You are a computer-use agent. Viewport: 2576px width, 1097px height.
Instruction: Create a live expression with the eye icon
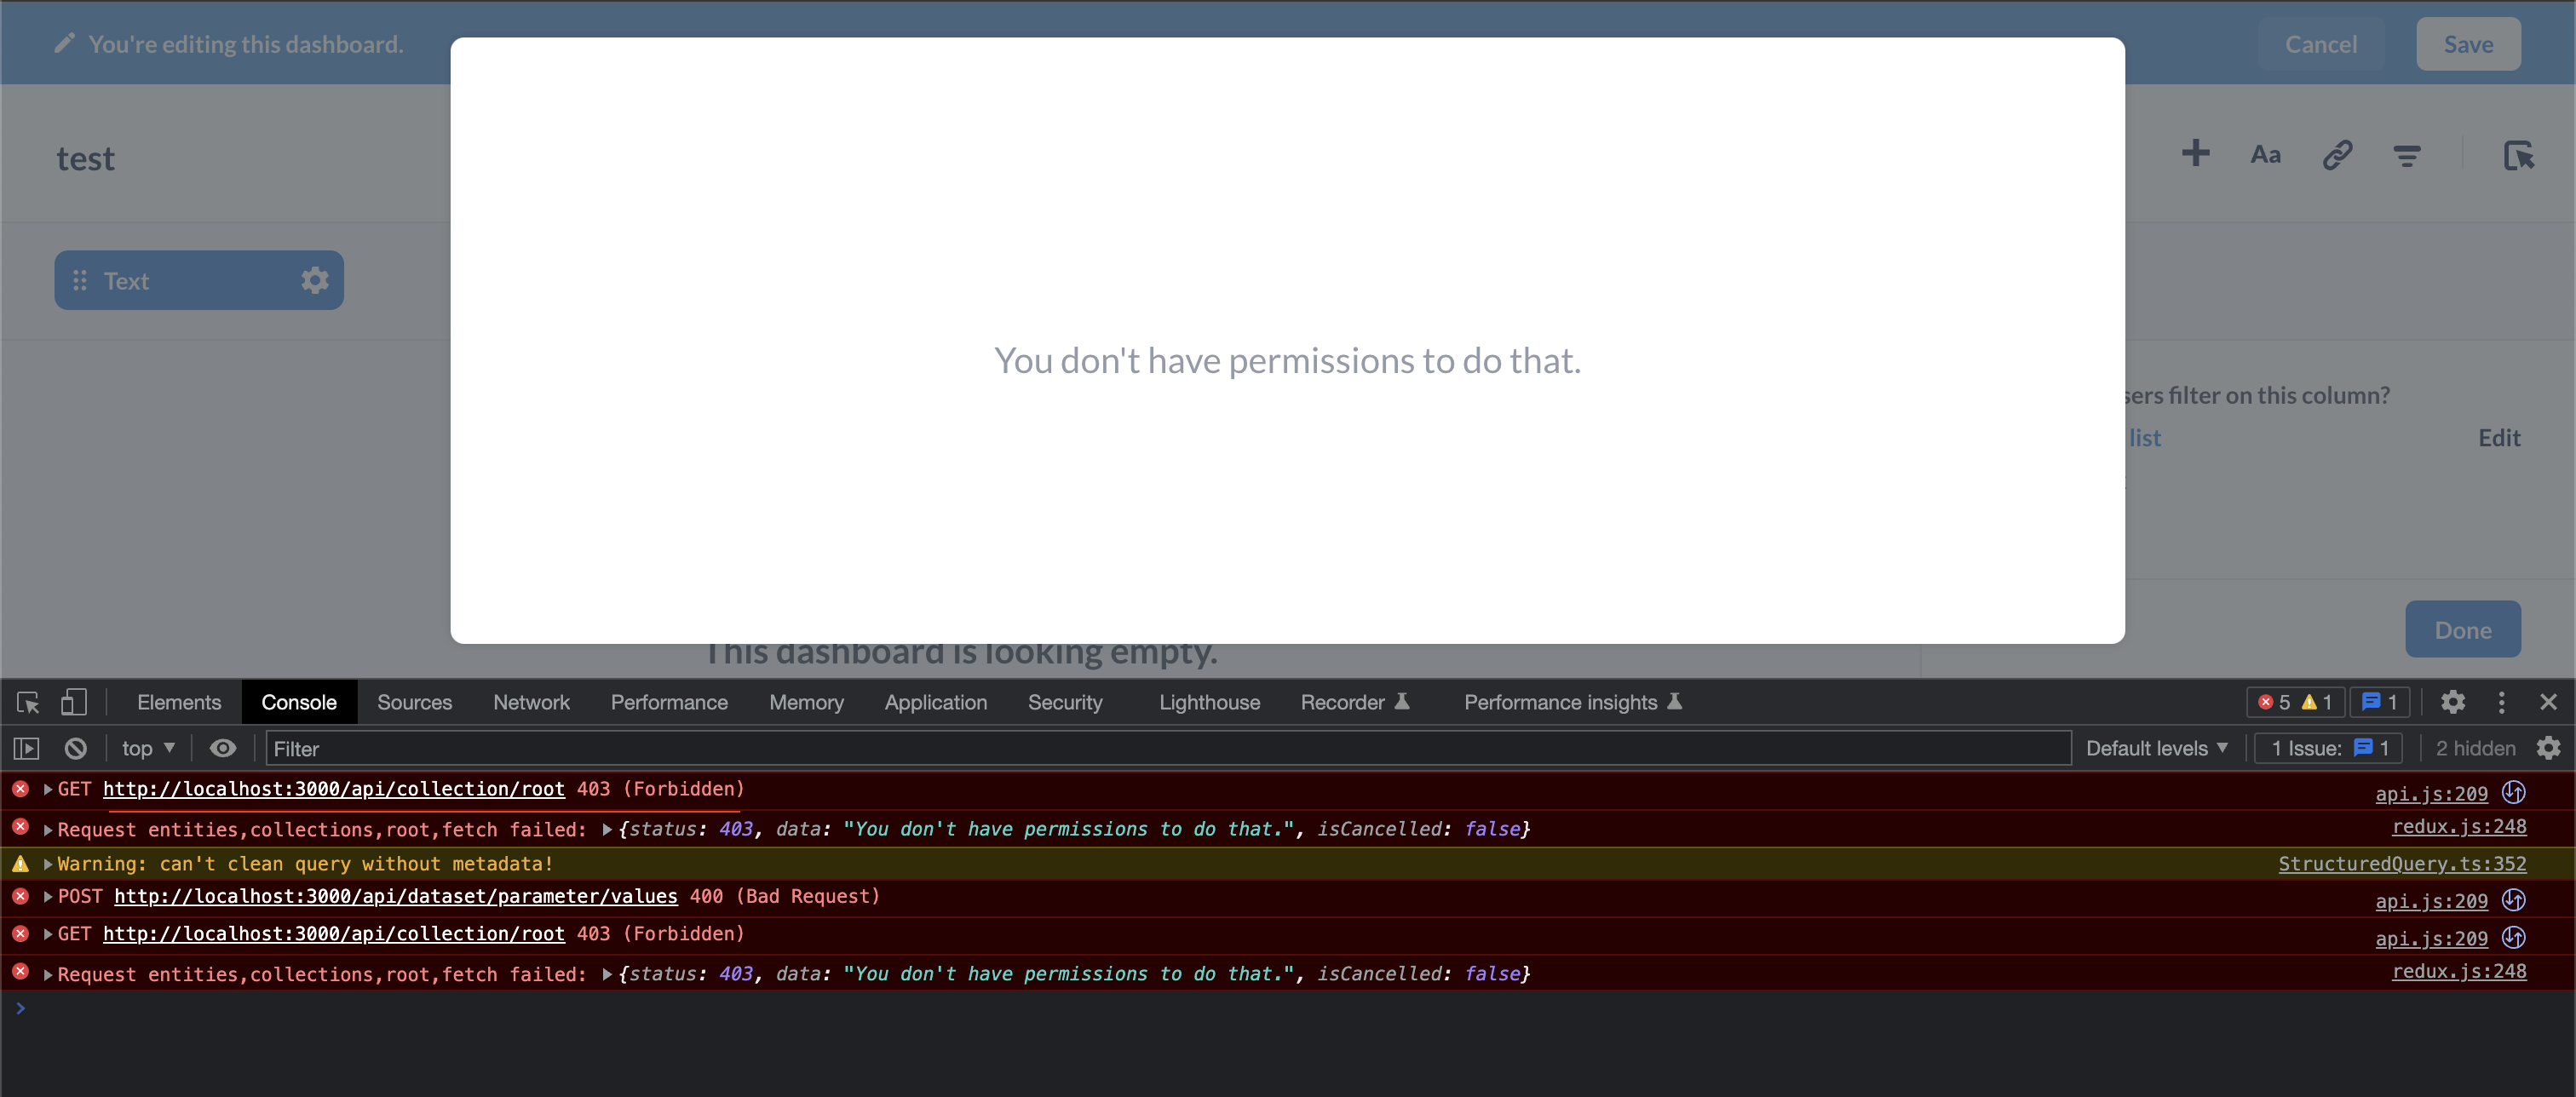[223, 747]
